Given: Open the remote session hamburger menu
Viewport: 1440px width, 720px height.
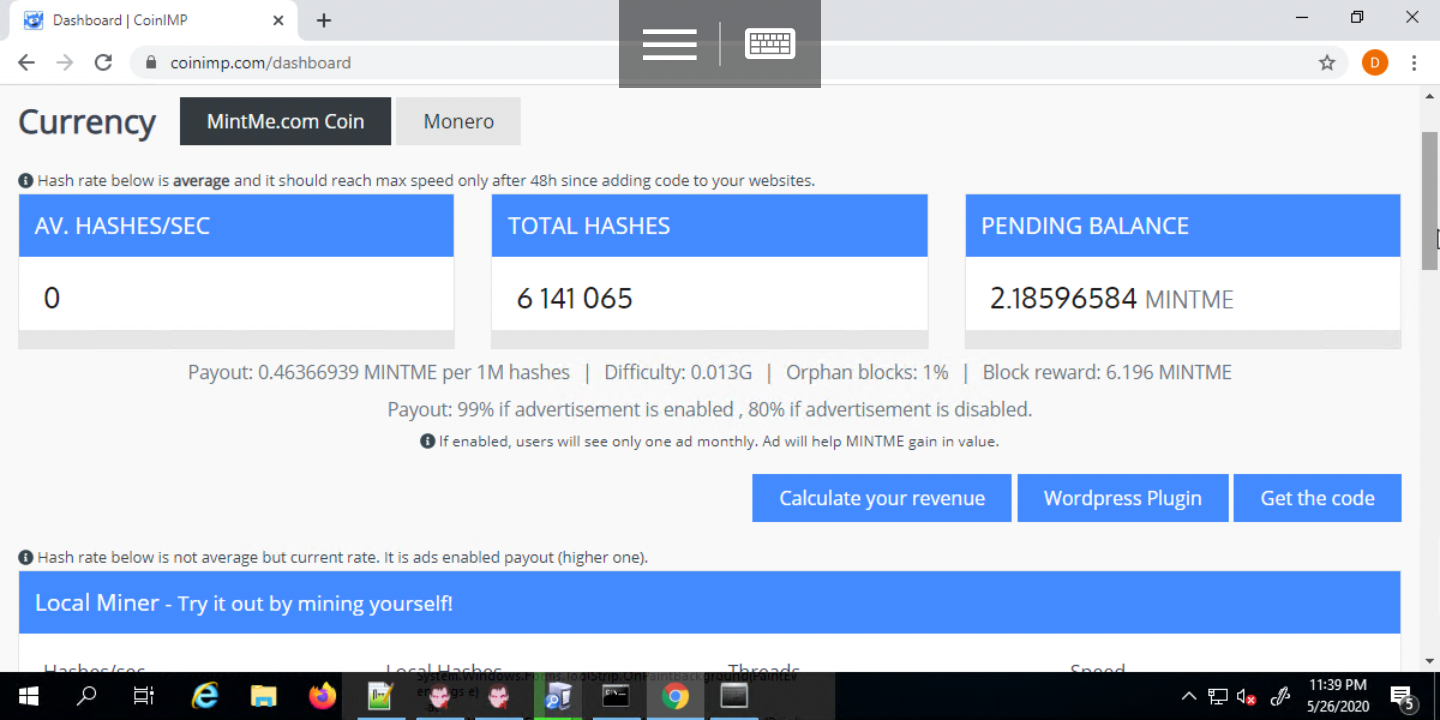Looking at the screenshot, I should [670, 44].
